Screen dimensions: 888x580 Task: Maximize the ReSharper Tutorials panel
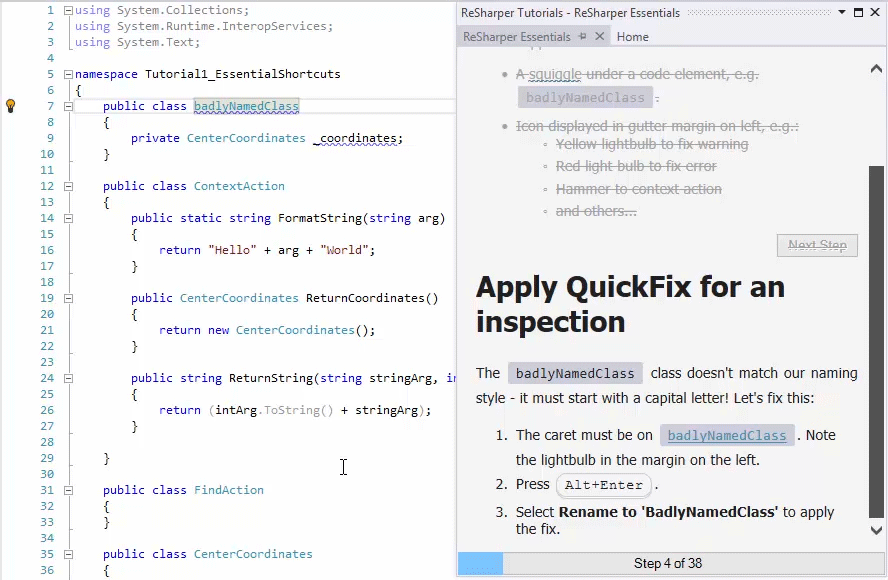click(858, 13)
